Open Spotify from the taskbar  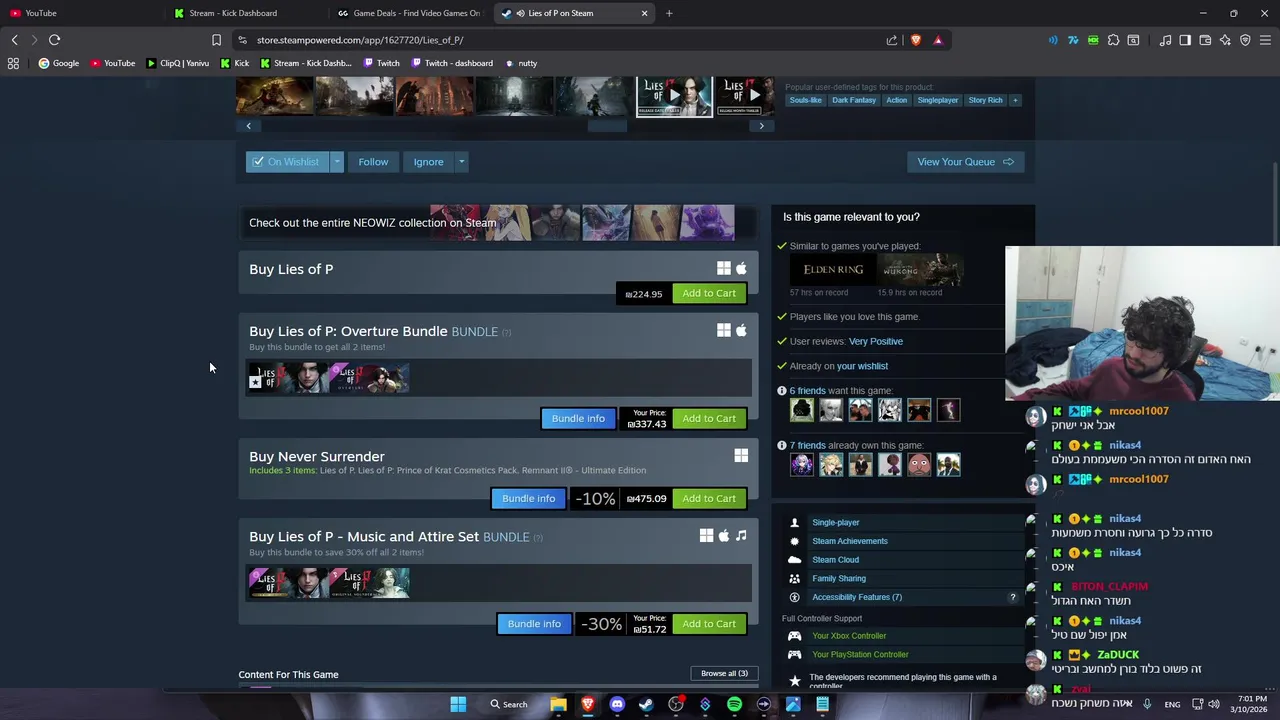[x=734, y=704]
